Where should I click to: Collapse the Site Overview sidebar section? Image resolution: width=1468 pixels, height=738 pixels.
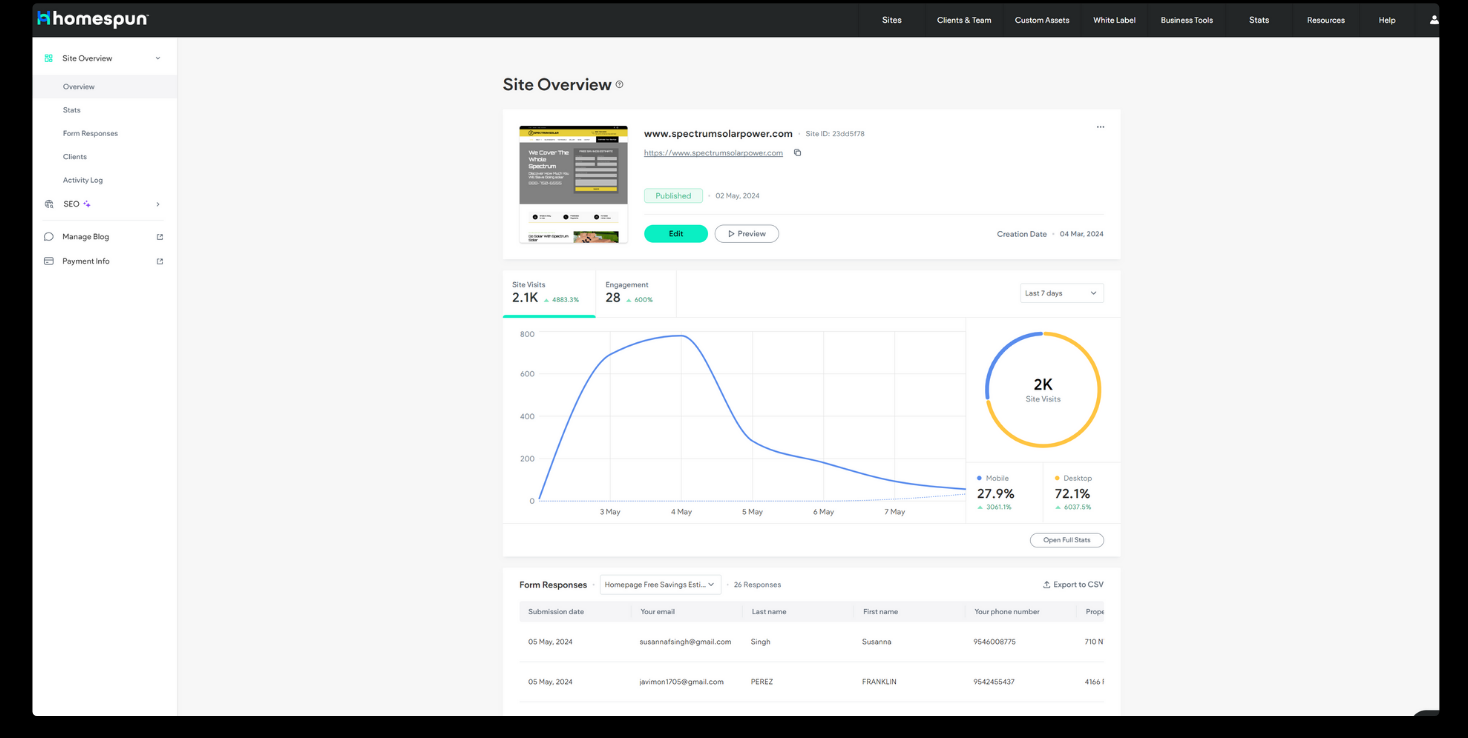(157, 58)
